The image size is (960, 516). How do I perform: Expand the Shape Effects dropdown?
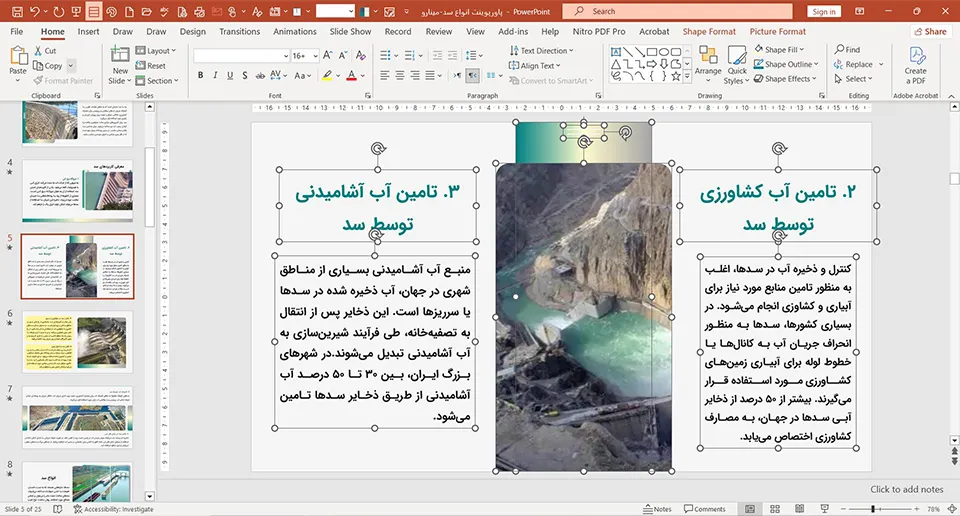(785, 79)
